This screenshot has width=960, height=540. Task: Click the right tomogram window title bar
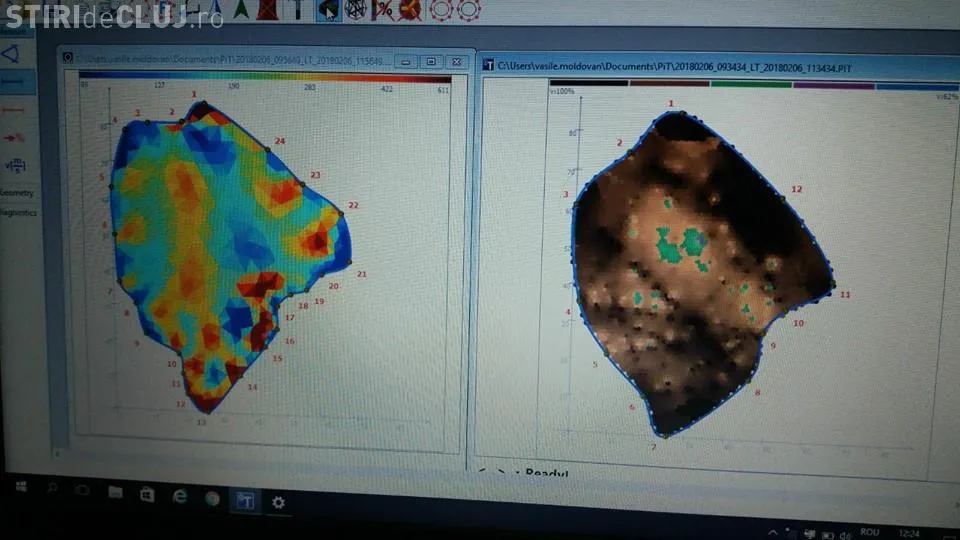tap(700, 66)
